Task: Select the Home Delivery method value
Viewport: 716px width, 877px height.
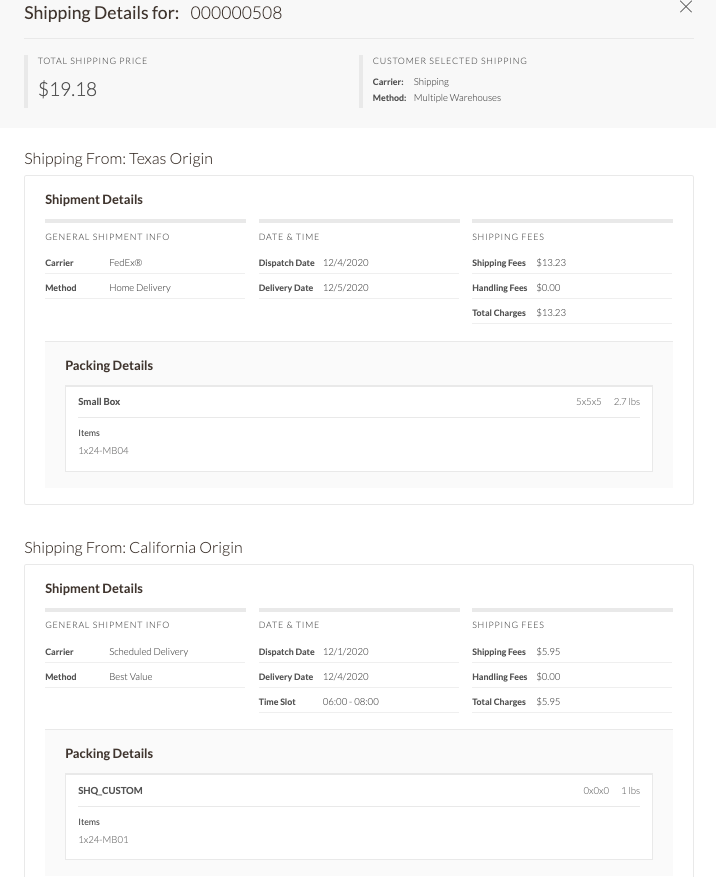Action: click(x=140, y=288)
